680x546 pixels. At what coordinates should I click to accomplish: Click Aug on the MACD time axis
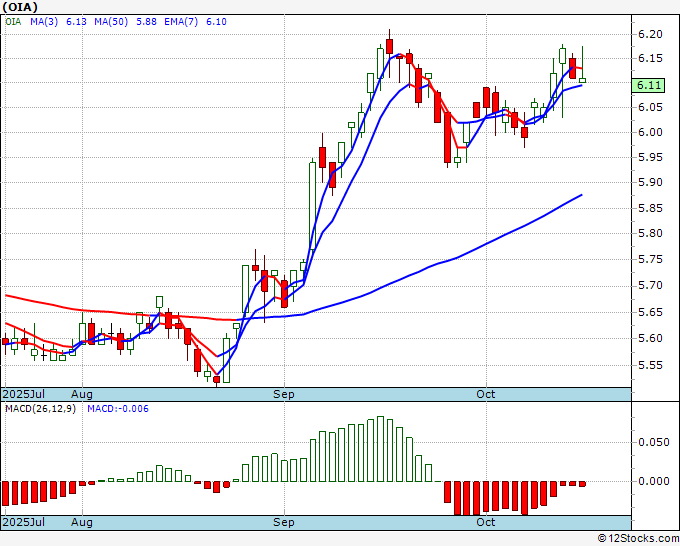pyautogui.click(x=82, y=522)
